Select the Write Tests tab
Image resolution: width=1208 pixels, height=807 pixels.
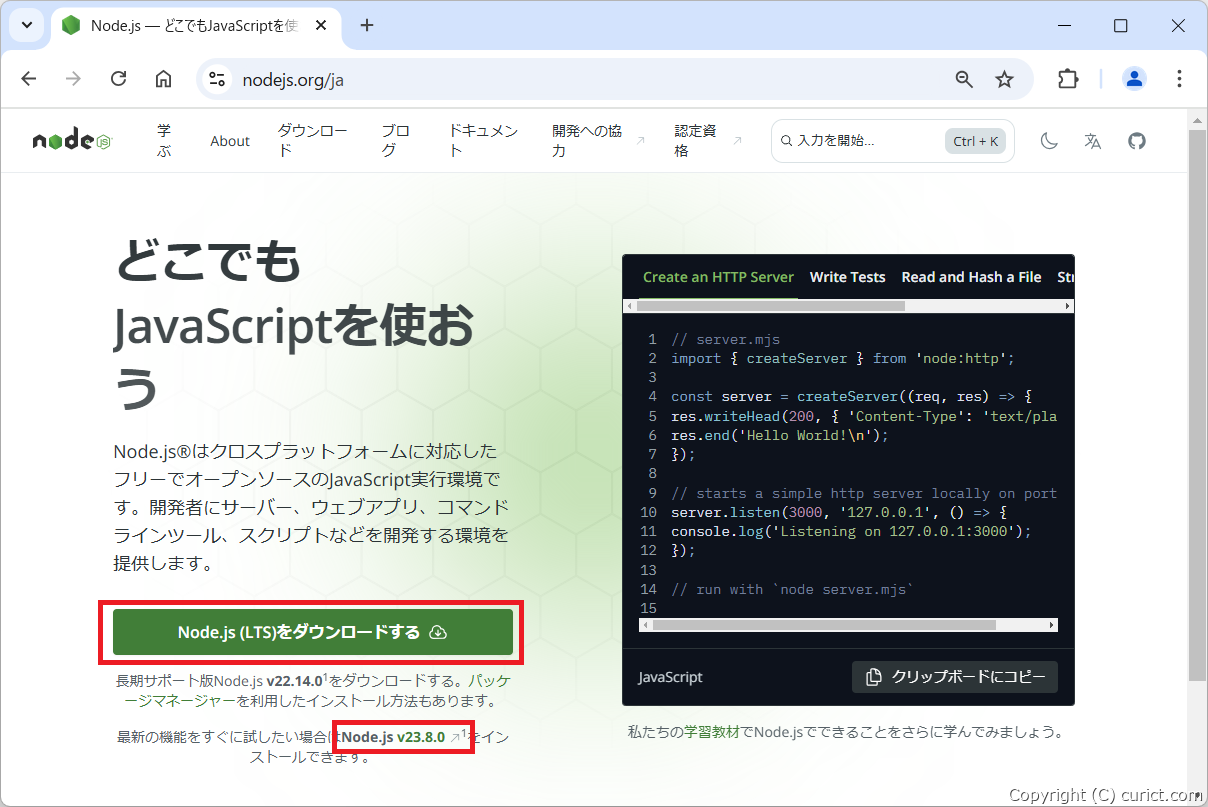848,277
